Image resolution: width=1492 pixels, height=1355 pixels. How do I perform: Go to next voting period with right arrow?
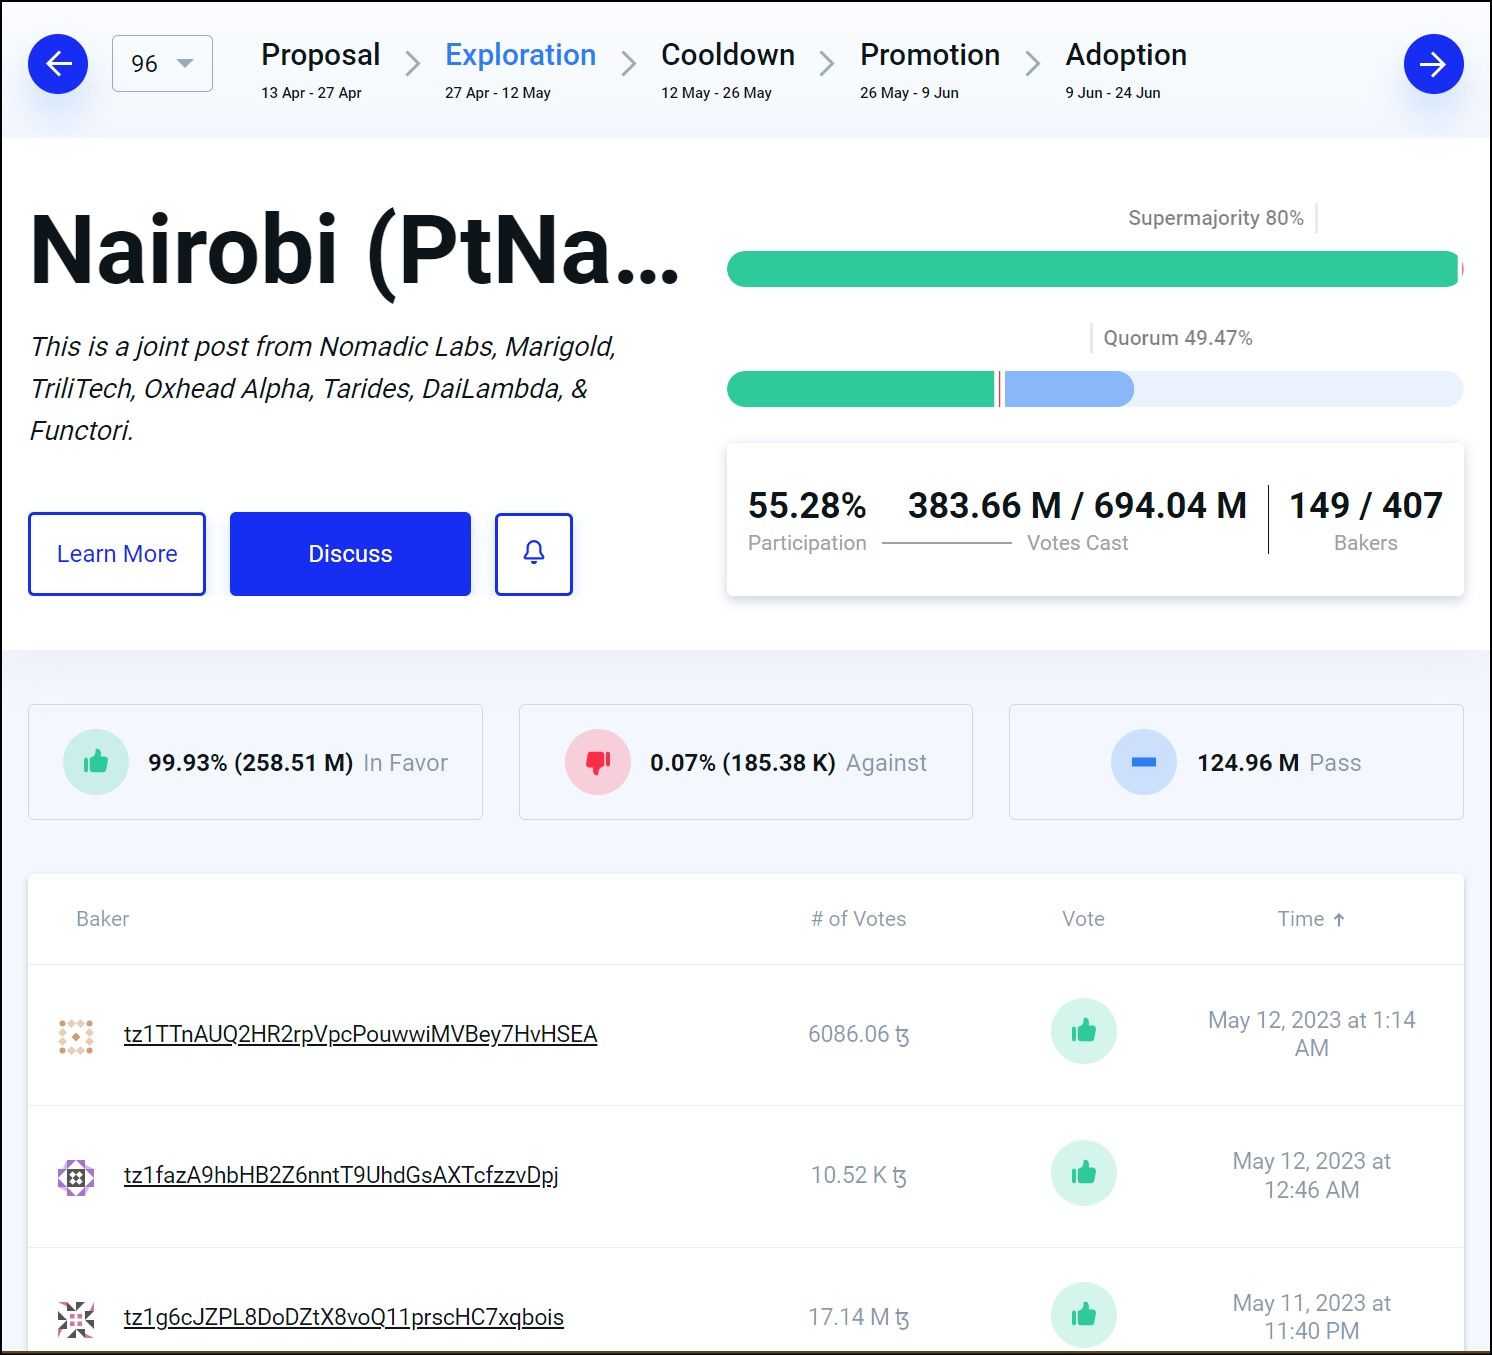pyautogui.click(x=1432, y=64)
